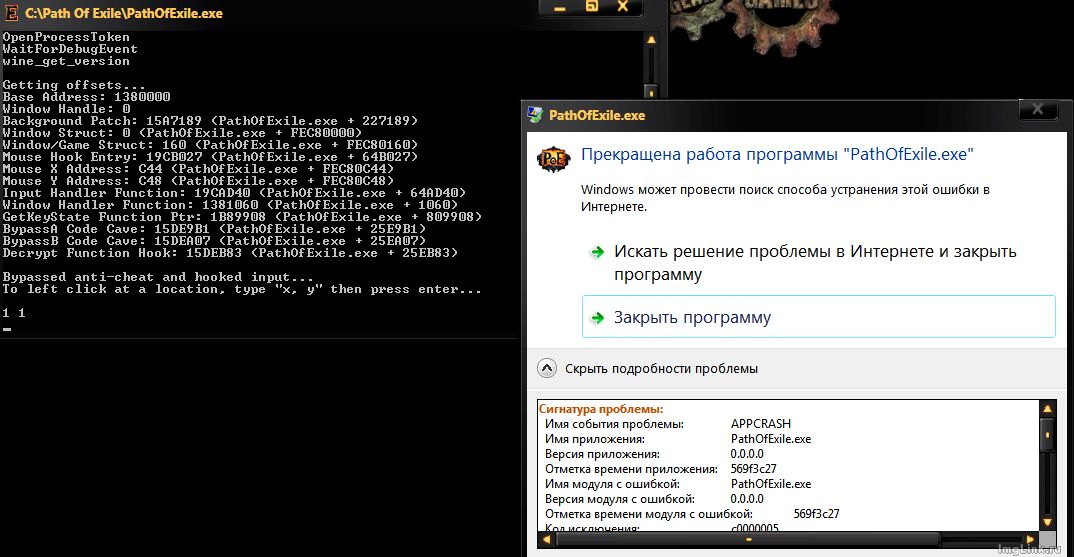Click 'wine_get_version' console line
1074x557 pixels.
[x=66, y=61]
